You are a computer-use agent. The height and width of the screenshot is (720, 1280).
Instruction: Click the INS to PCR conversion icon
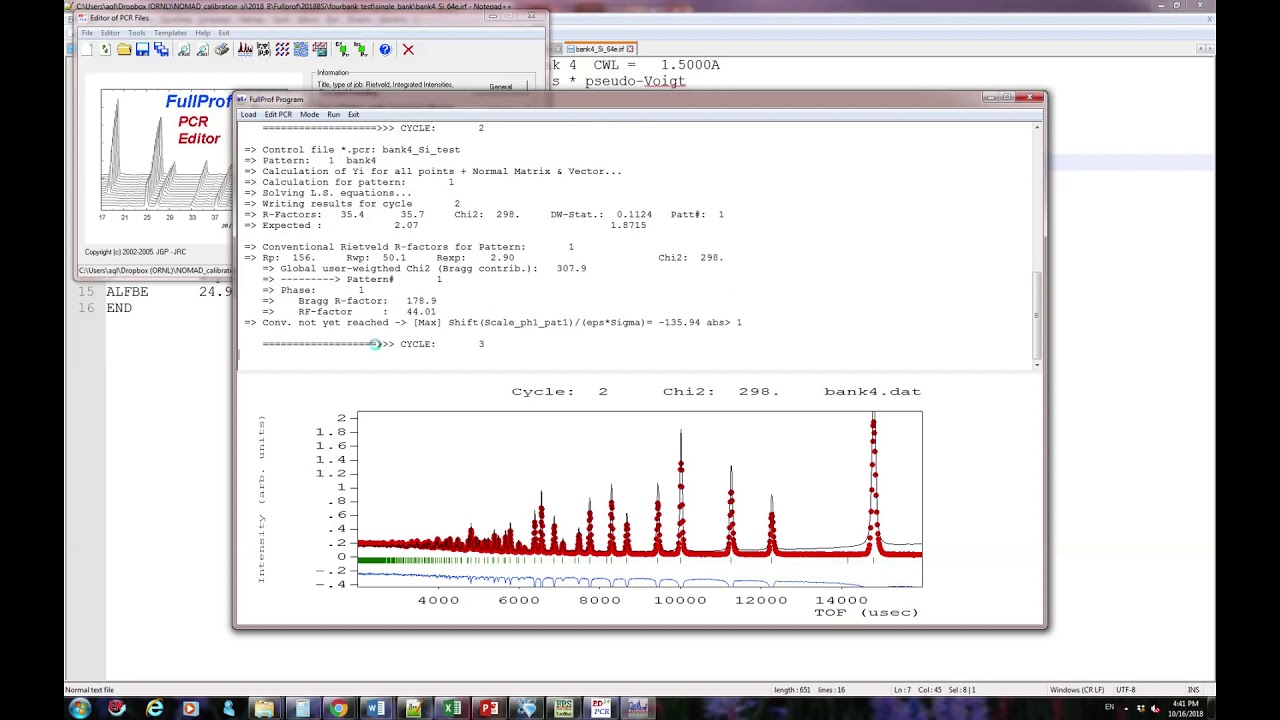[x=361, y=49]
